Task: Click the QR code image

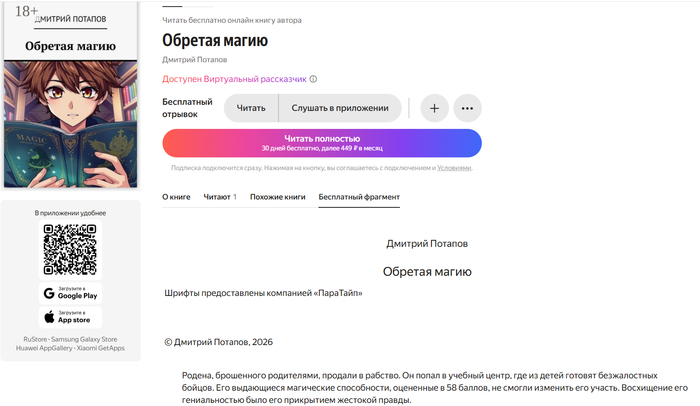Action: 70,249
